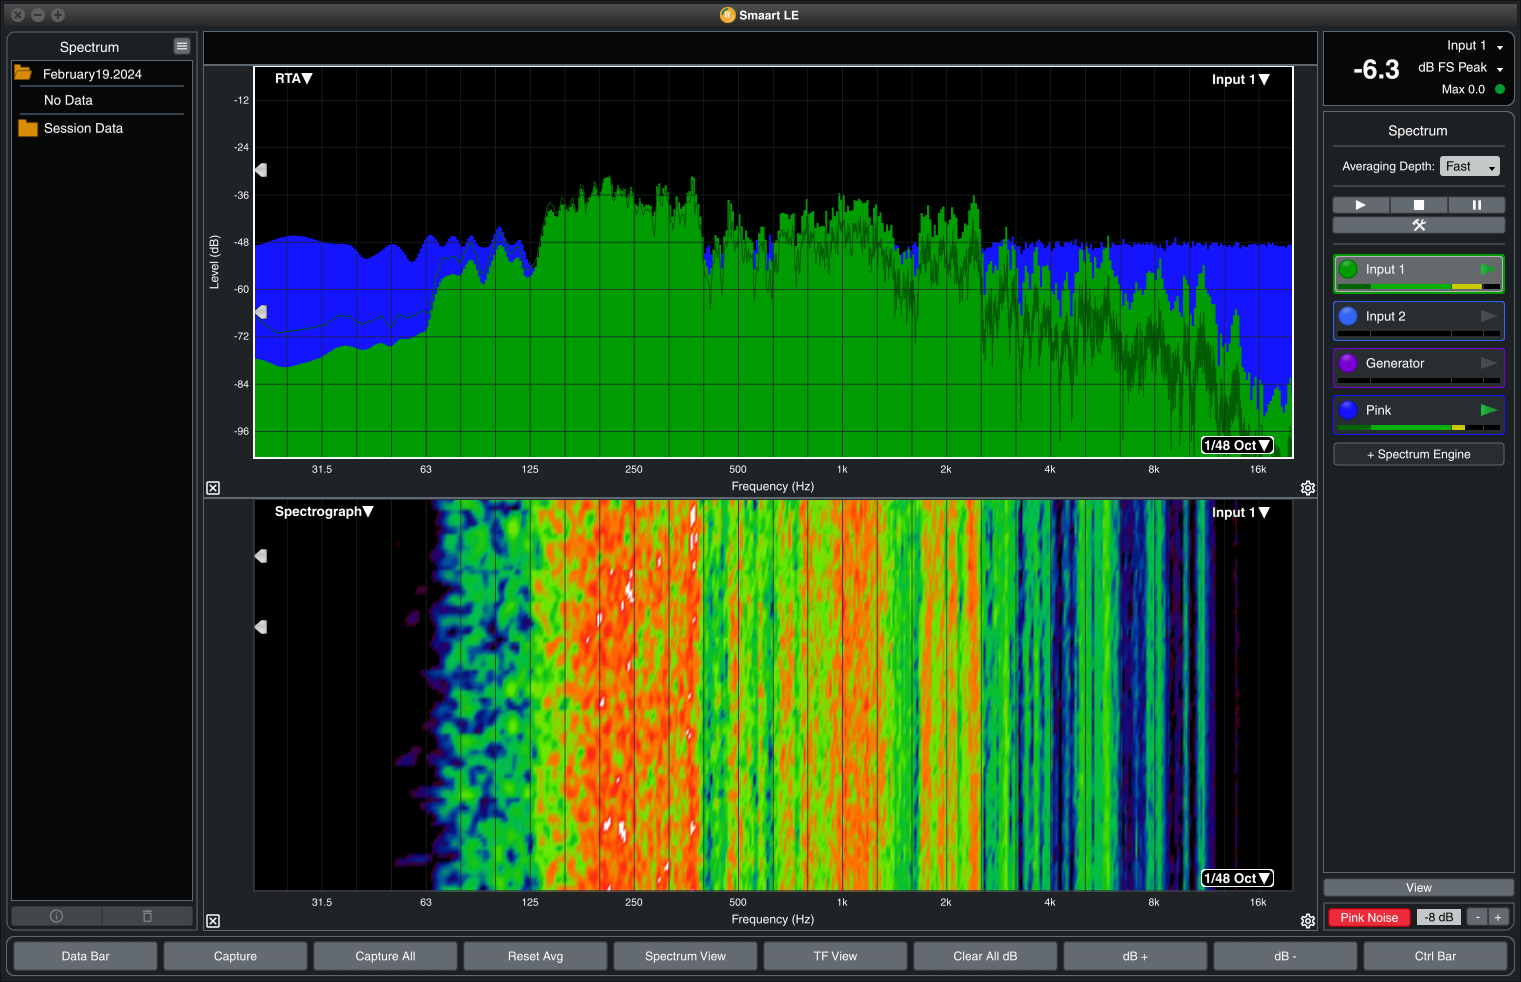Change Averaging Depth from Fast

pos(1470,166)
